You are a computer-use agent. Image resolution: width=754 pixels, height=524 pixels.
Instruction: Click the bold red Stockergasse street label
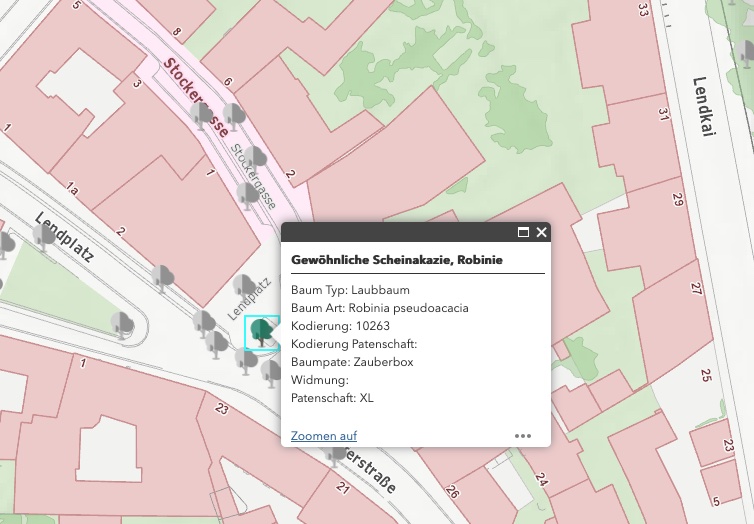pyautogui.click(x=195, y=98)
